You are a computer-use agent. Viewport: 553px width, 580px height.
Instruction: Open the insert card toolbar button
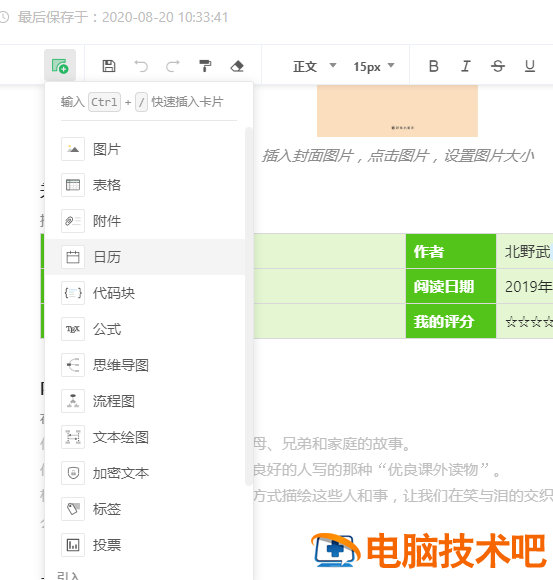point(60,65)
